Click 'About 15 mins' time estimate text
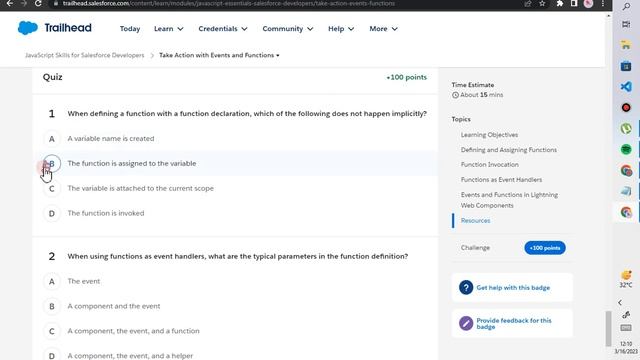 click(x=482, y=95)
